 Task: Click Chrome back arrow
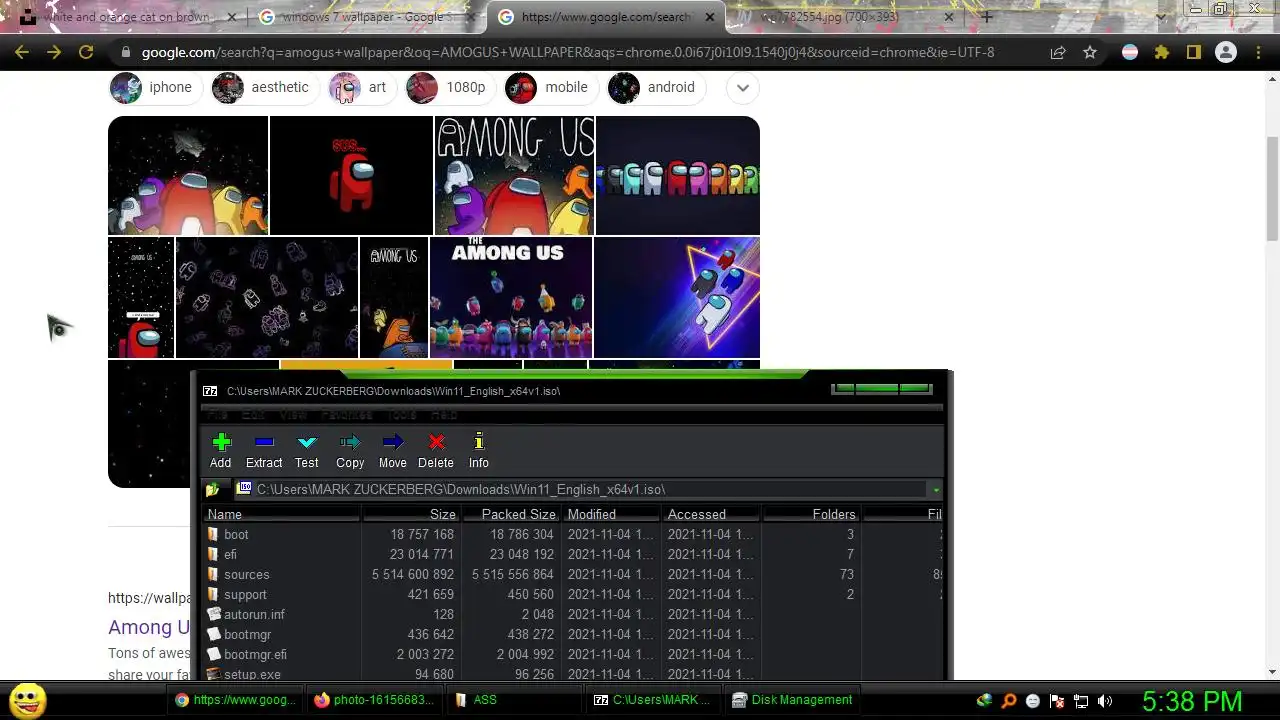(22, 52)
